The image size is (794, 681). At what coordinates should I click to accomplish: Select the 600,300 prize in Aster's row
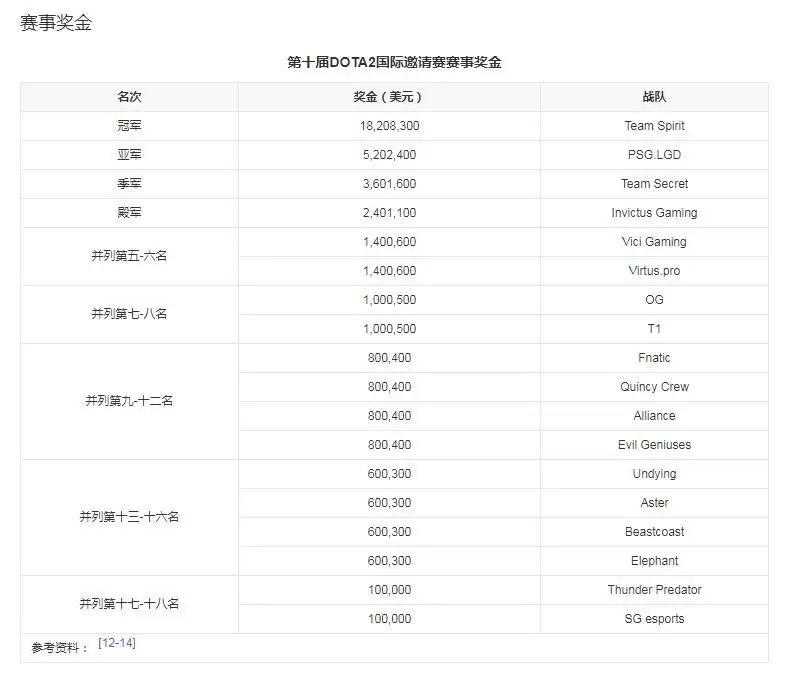pyautogui.click(x=389, y=502)
